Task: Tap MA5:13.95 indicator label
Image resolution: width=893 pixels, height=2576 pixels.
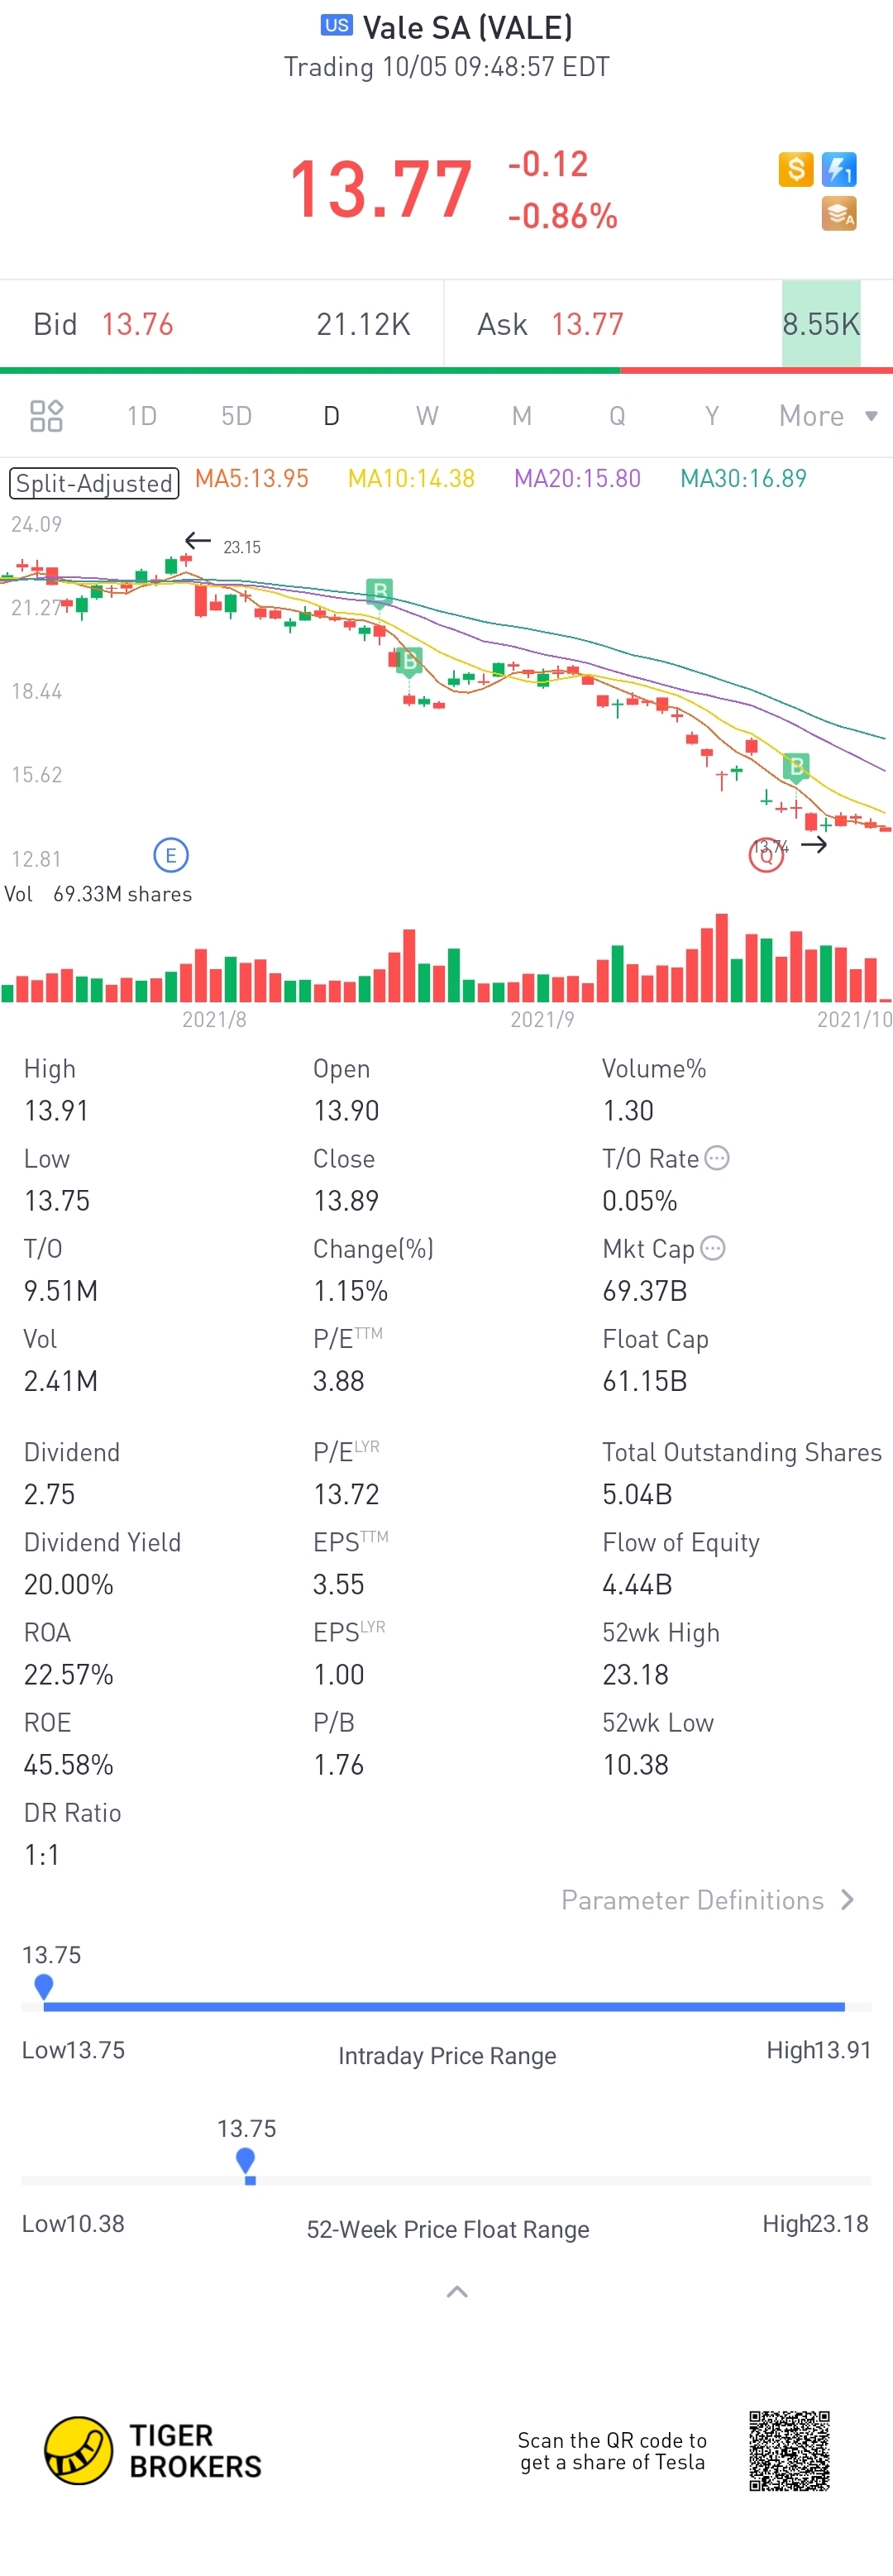Action: pyautogui.click(x=252, y=478)
